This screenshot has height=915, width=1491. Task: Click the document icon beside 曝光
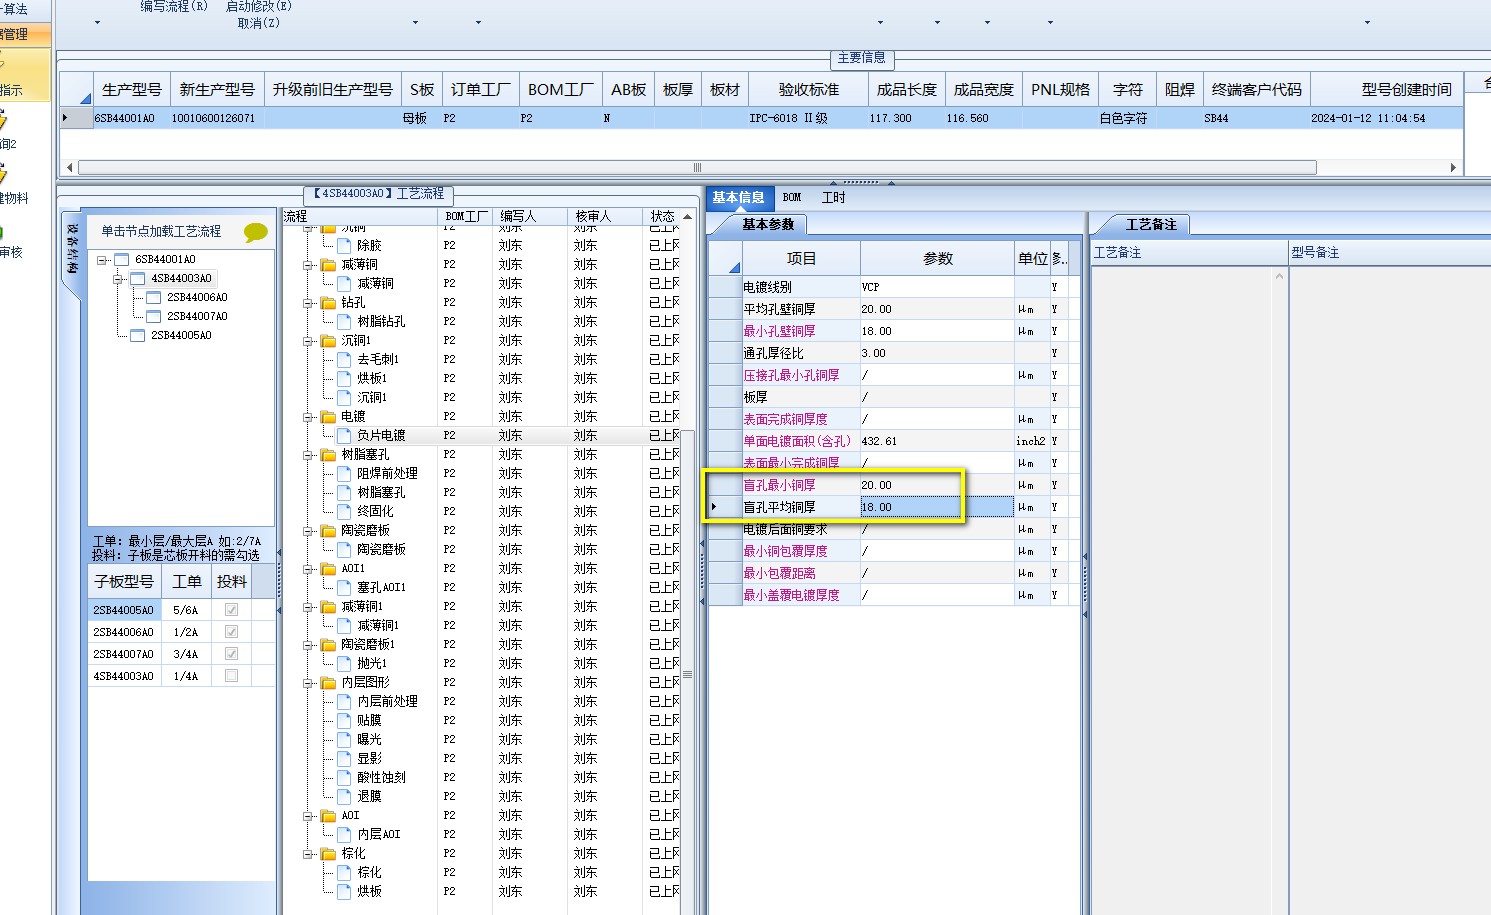click(344, 740)
